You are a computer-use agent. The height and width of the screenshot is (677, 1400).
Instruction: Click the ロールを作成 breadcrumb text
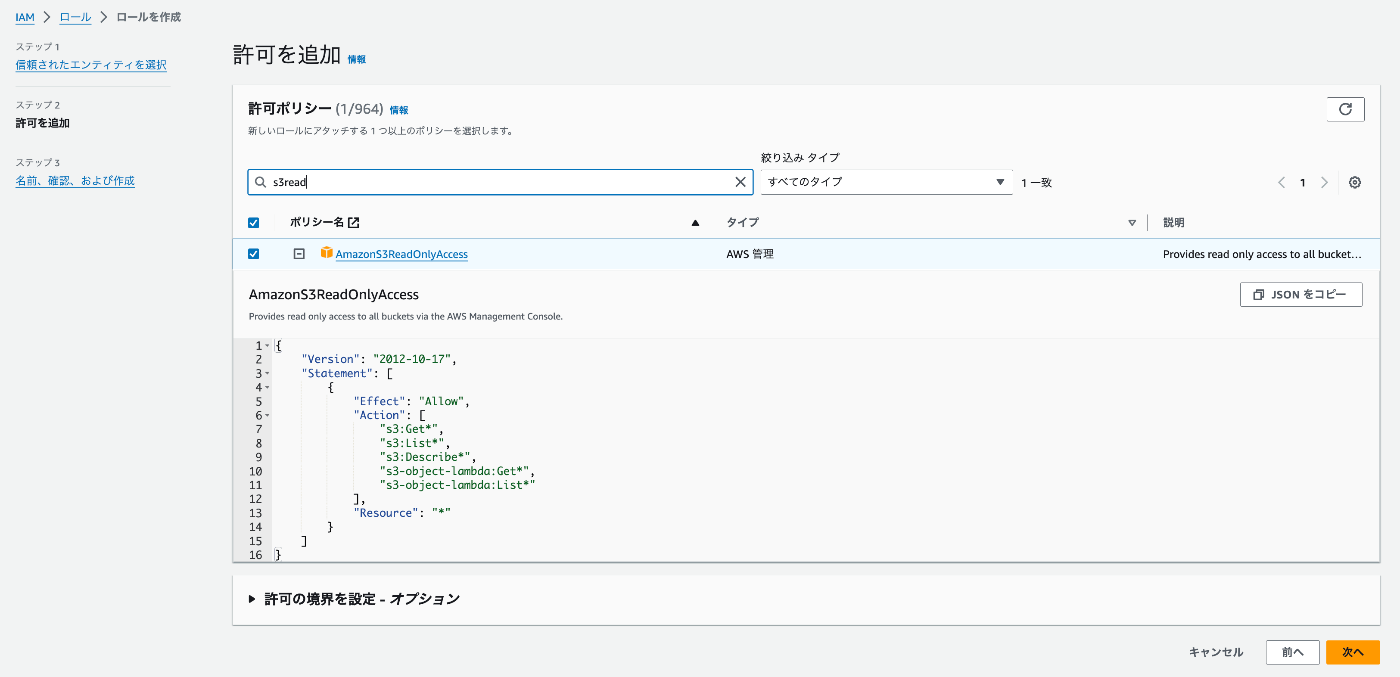[149, 17]
